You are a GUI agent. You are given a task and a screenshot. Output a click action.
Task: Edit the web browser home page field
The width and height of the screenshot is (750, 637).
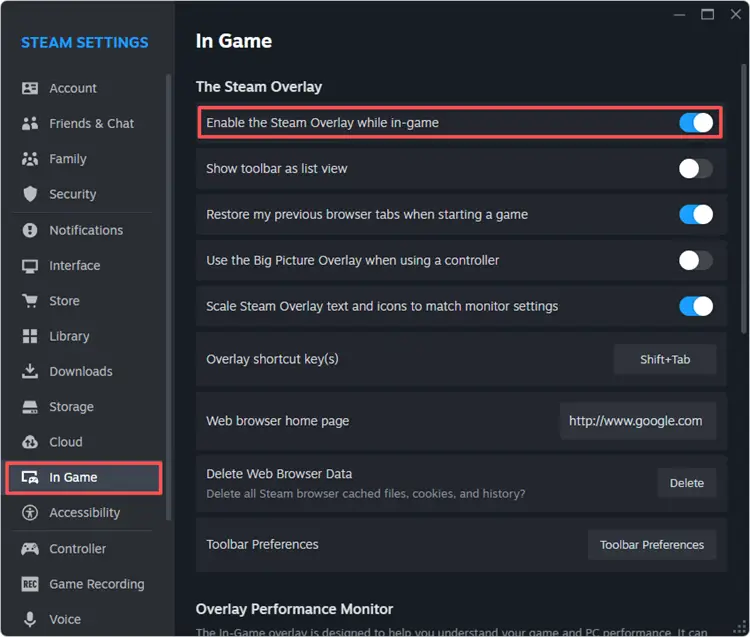638,421
